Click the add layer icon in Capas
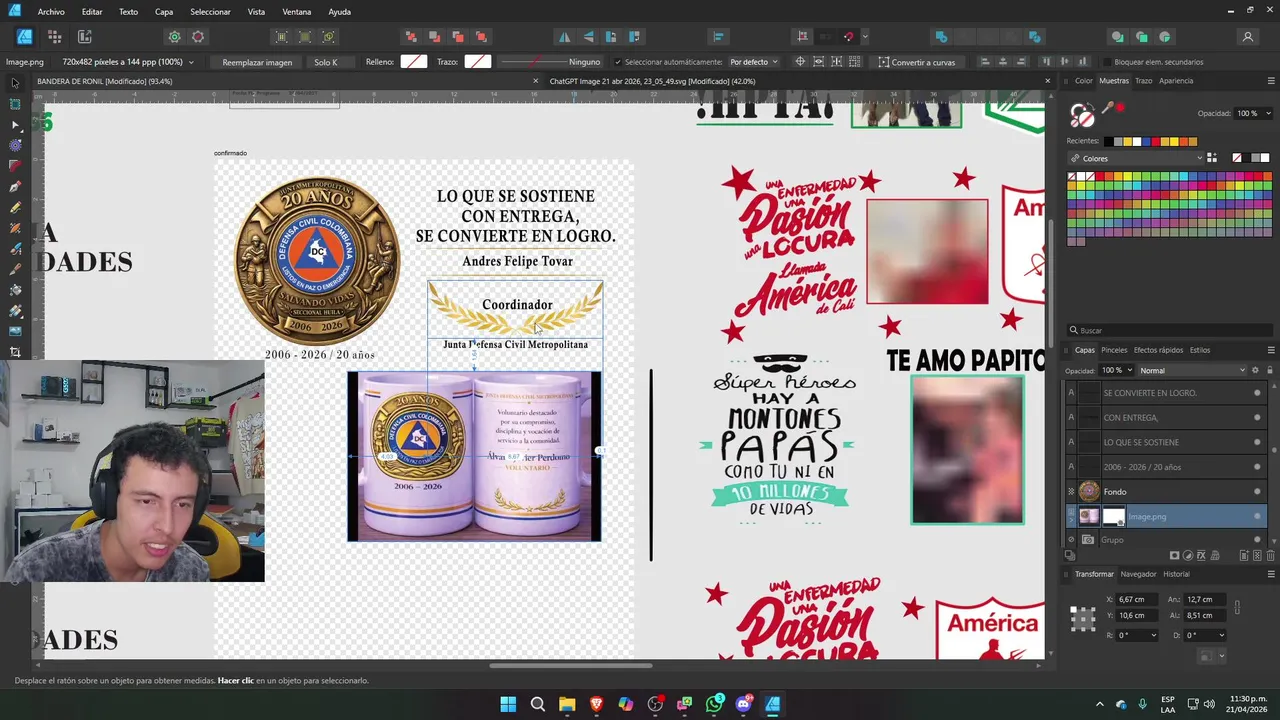 click(1243, 555)
